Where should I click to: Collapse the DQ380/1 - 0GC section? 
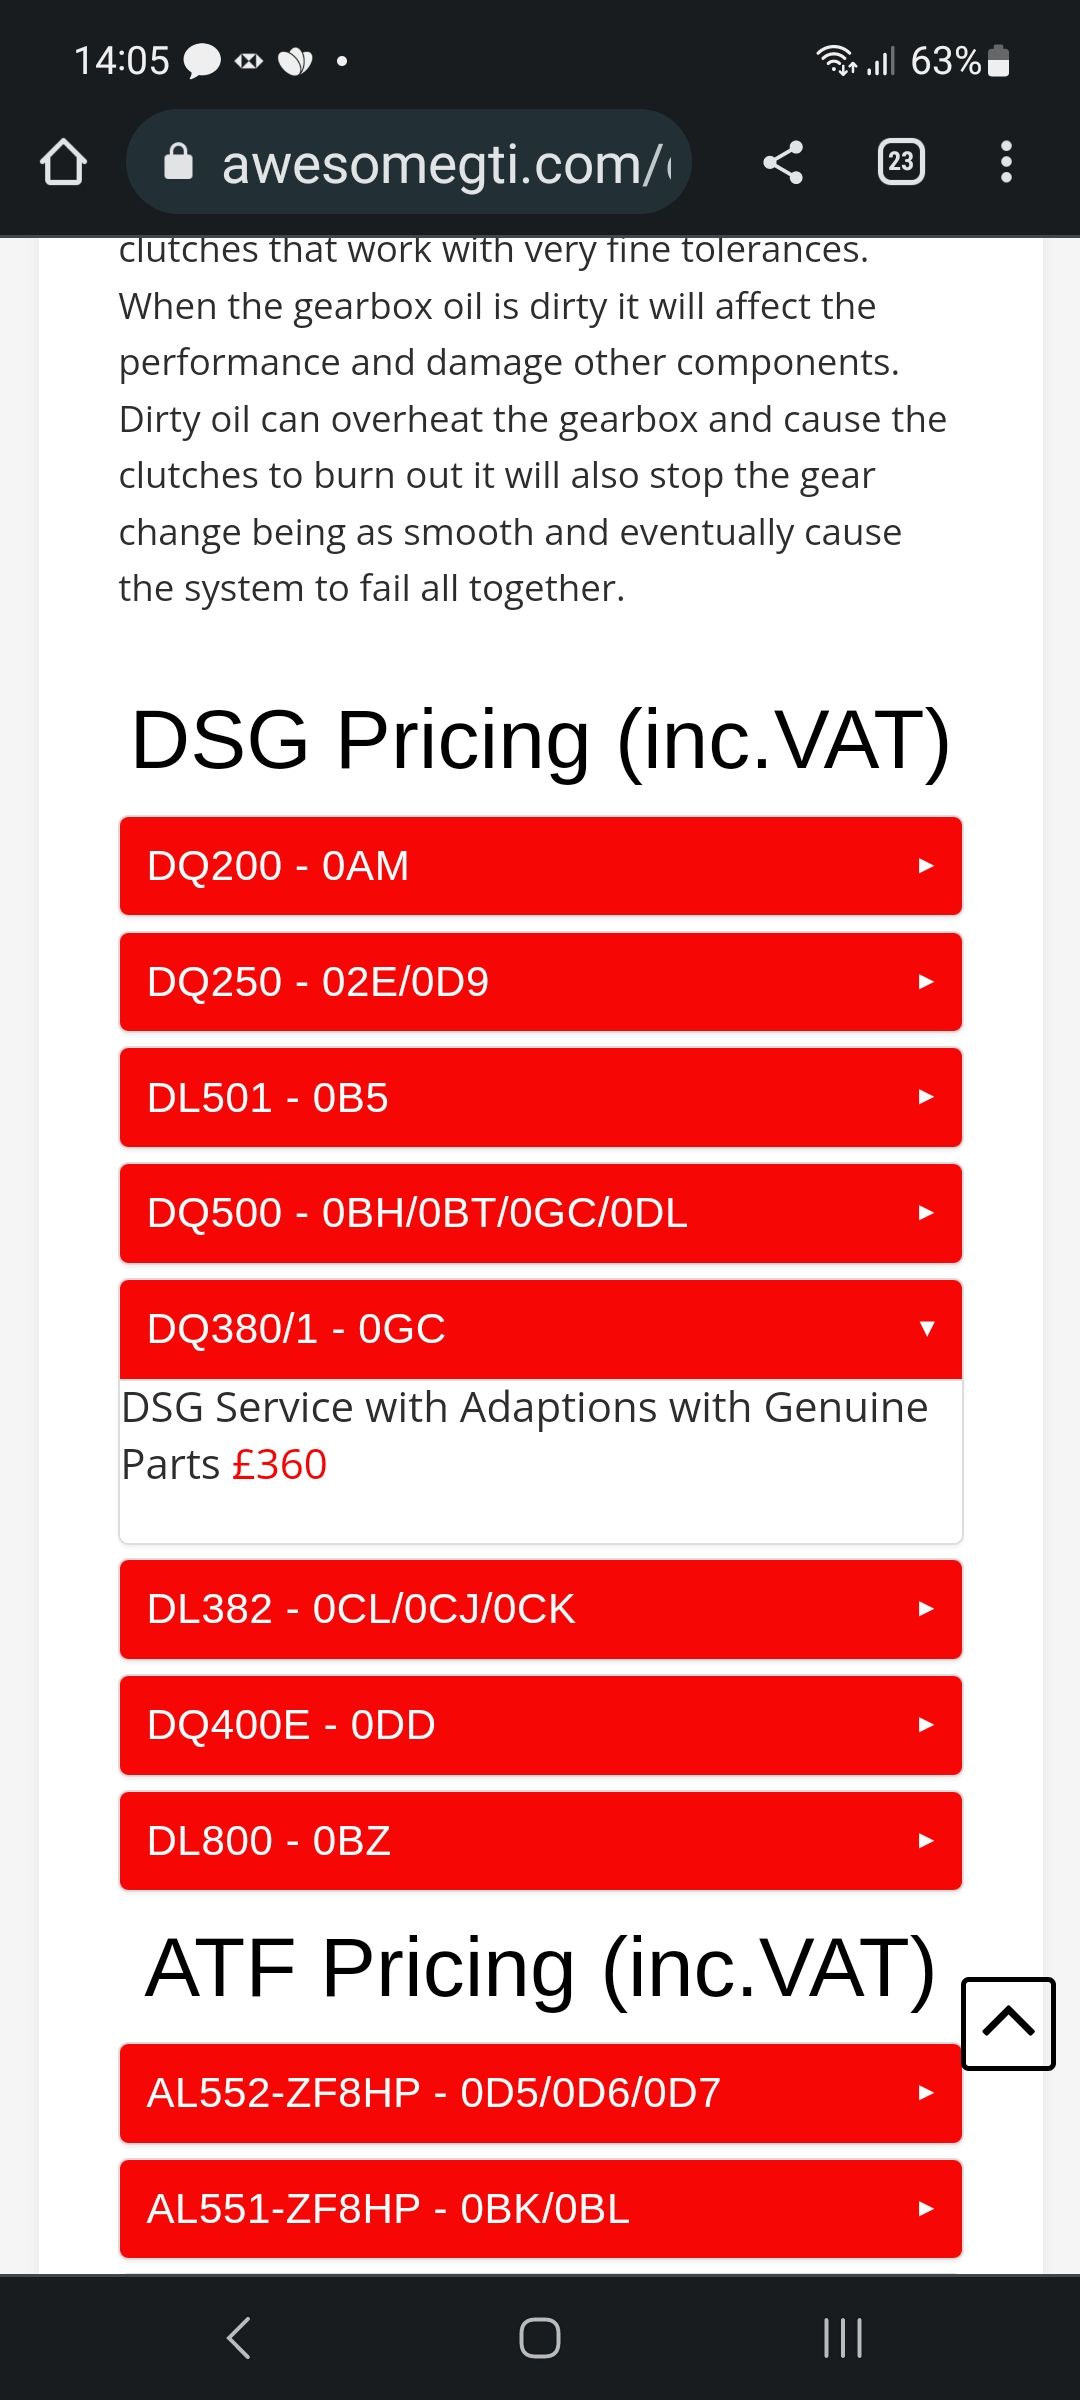(540, 1329)
